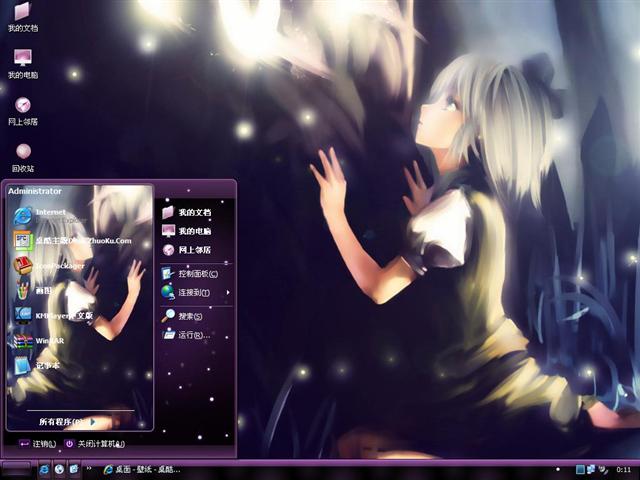Click 注销(L) log off button
Screen dimensions: 640x480
pyautogui.click(x=38, y=444)
